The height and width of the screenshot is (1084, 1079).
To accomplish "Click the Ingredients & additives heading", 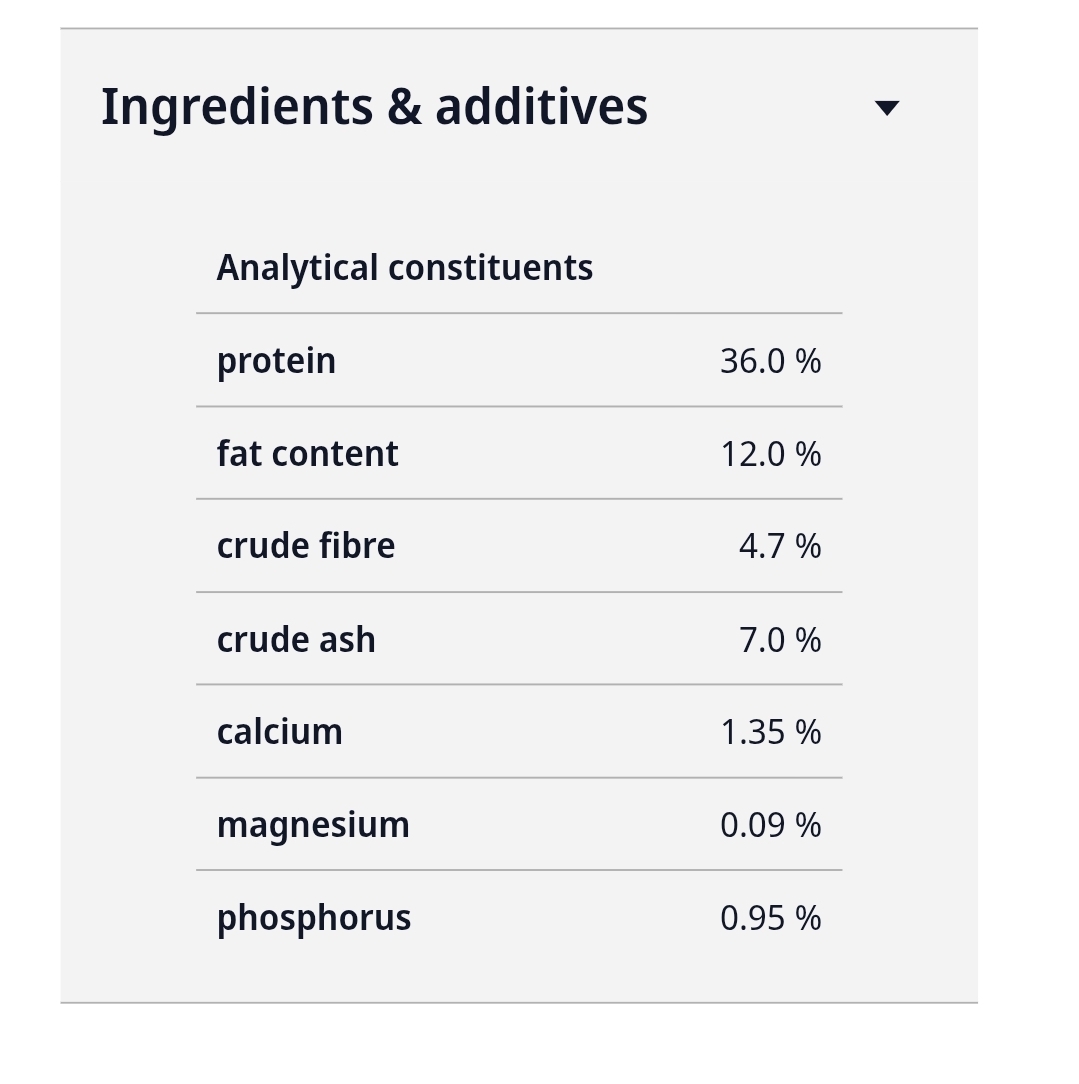I will coord(374,107).
